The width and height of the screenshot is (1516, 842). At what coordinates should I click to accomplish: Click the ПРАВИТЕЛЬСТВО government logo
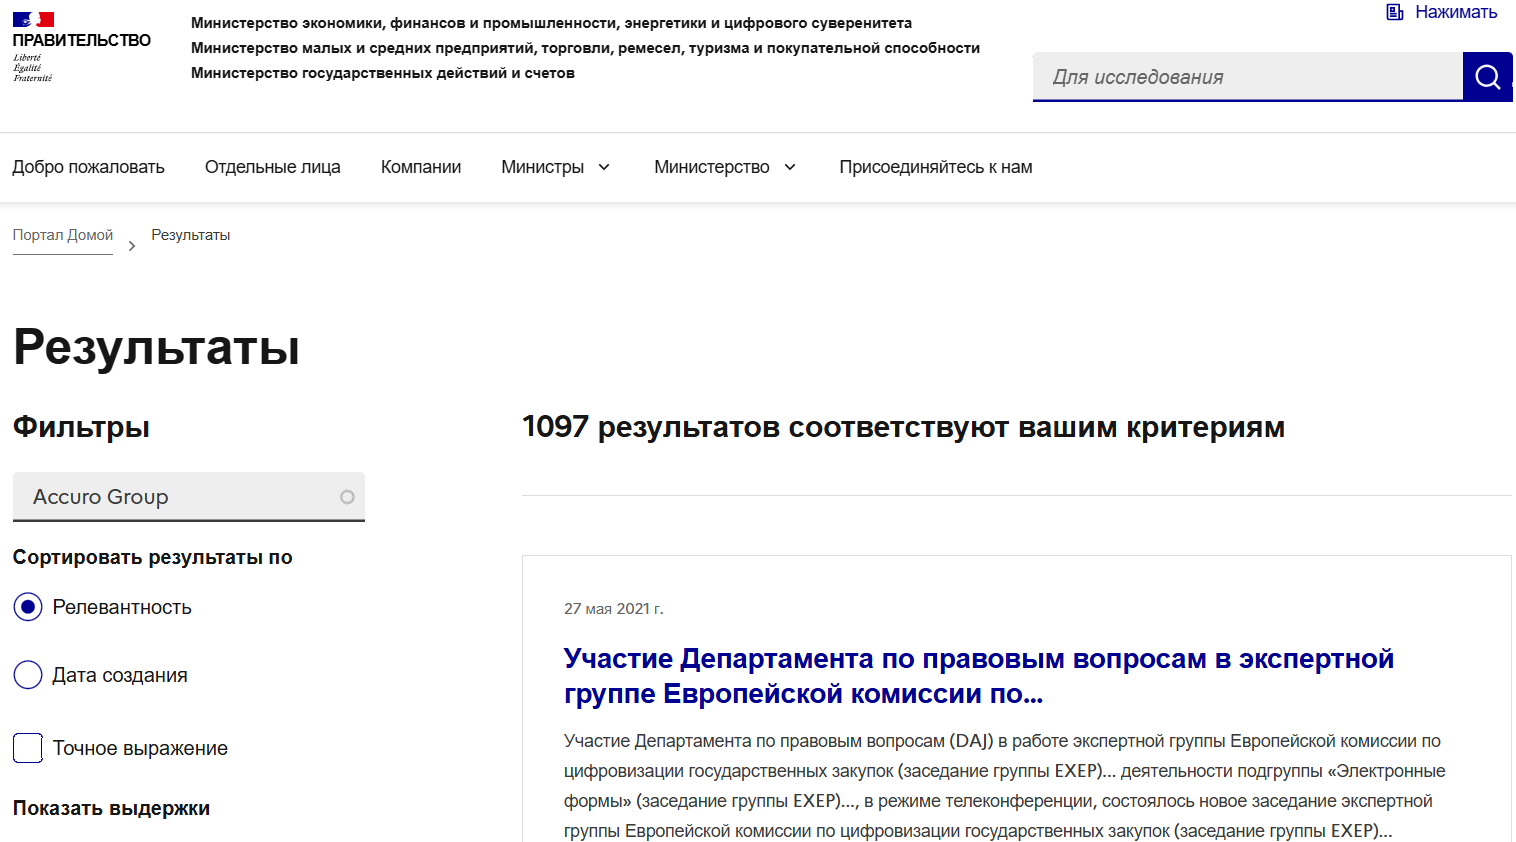(80, 42)
